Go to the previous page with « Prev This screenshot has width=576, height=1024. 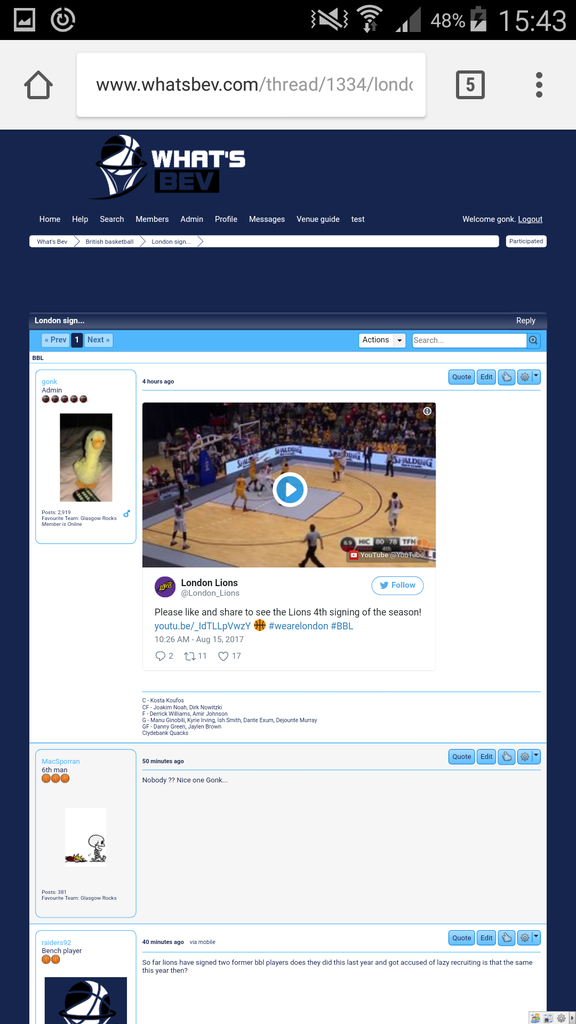(x=56, y=340)
